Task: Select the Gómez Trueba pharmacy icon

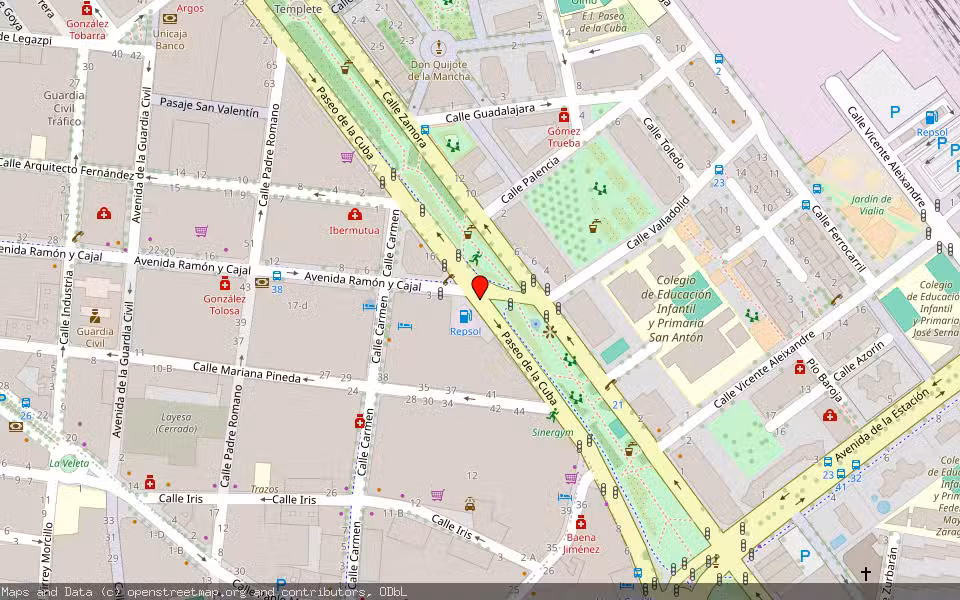Action: [564, 116]
